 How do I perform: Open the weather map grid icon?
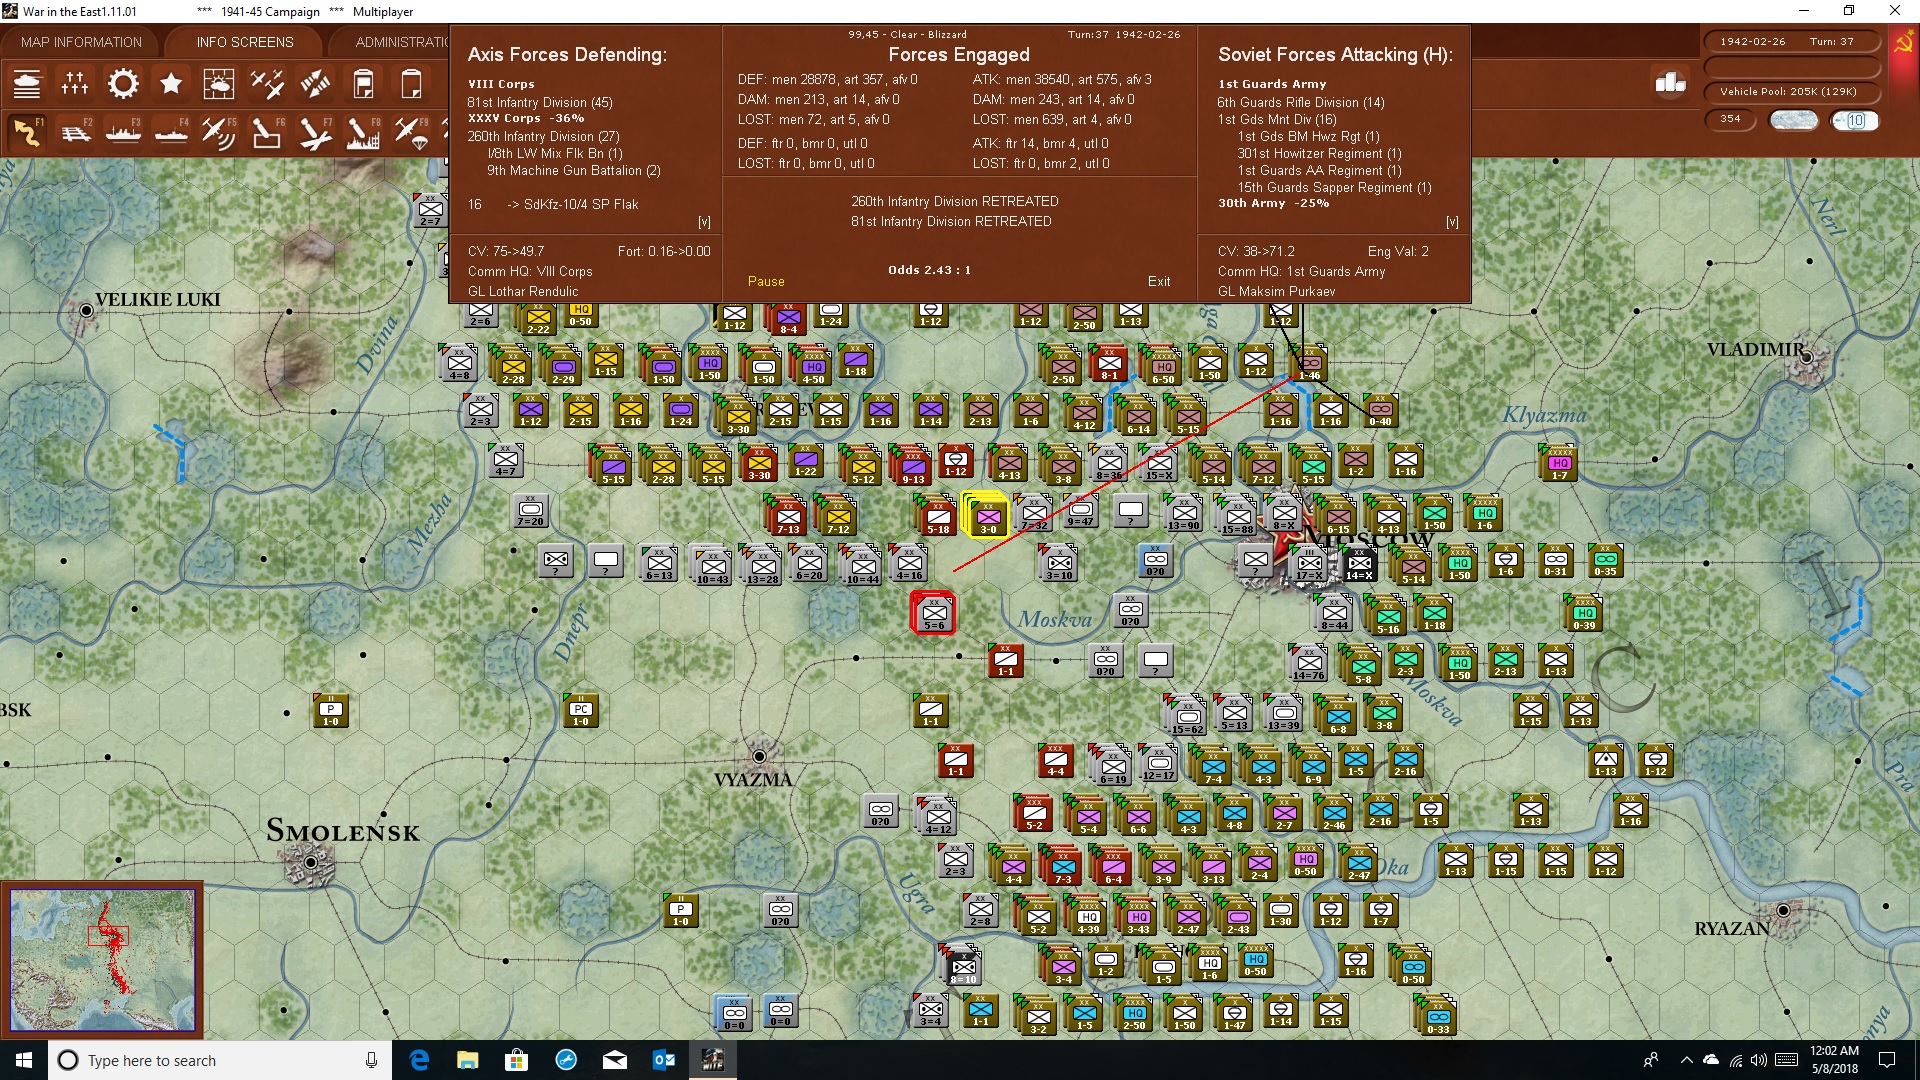coord(219,84)
